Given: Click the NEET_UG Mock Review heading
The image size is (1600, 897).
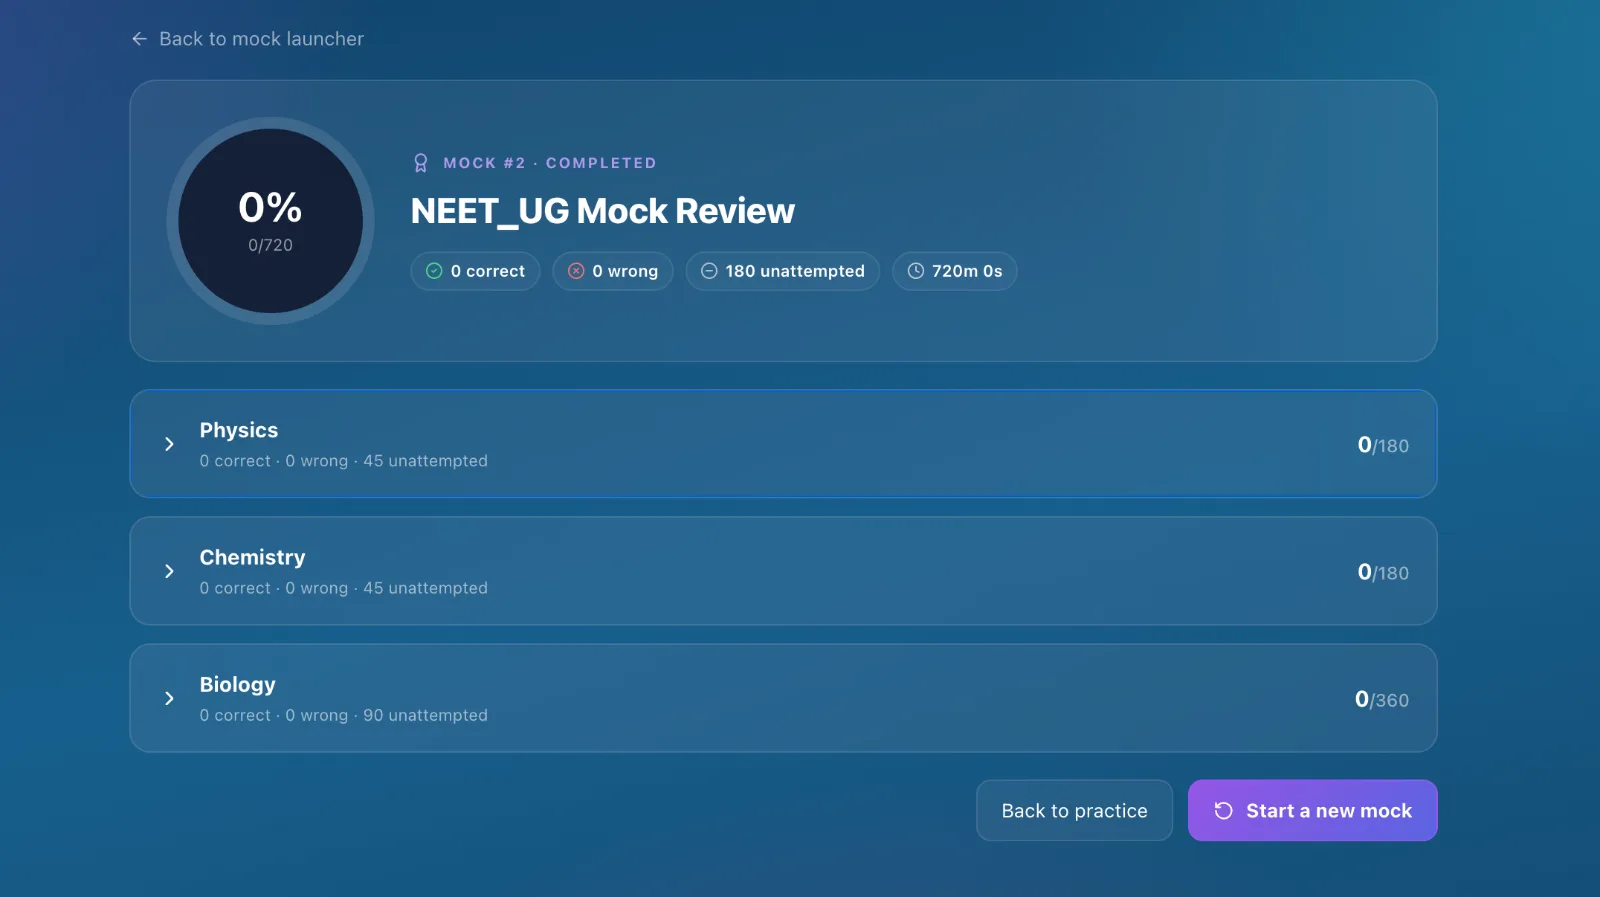Looking at the screenshot, I should [602, 212].
